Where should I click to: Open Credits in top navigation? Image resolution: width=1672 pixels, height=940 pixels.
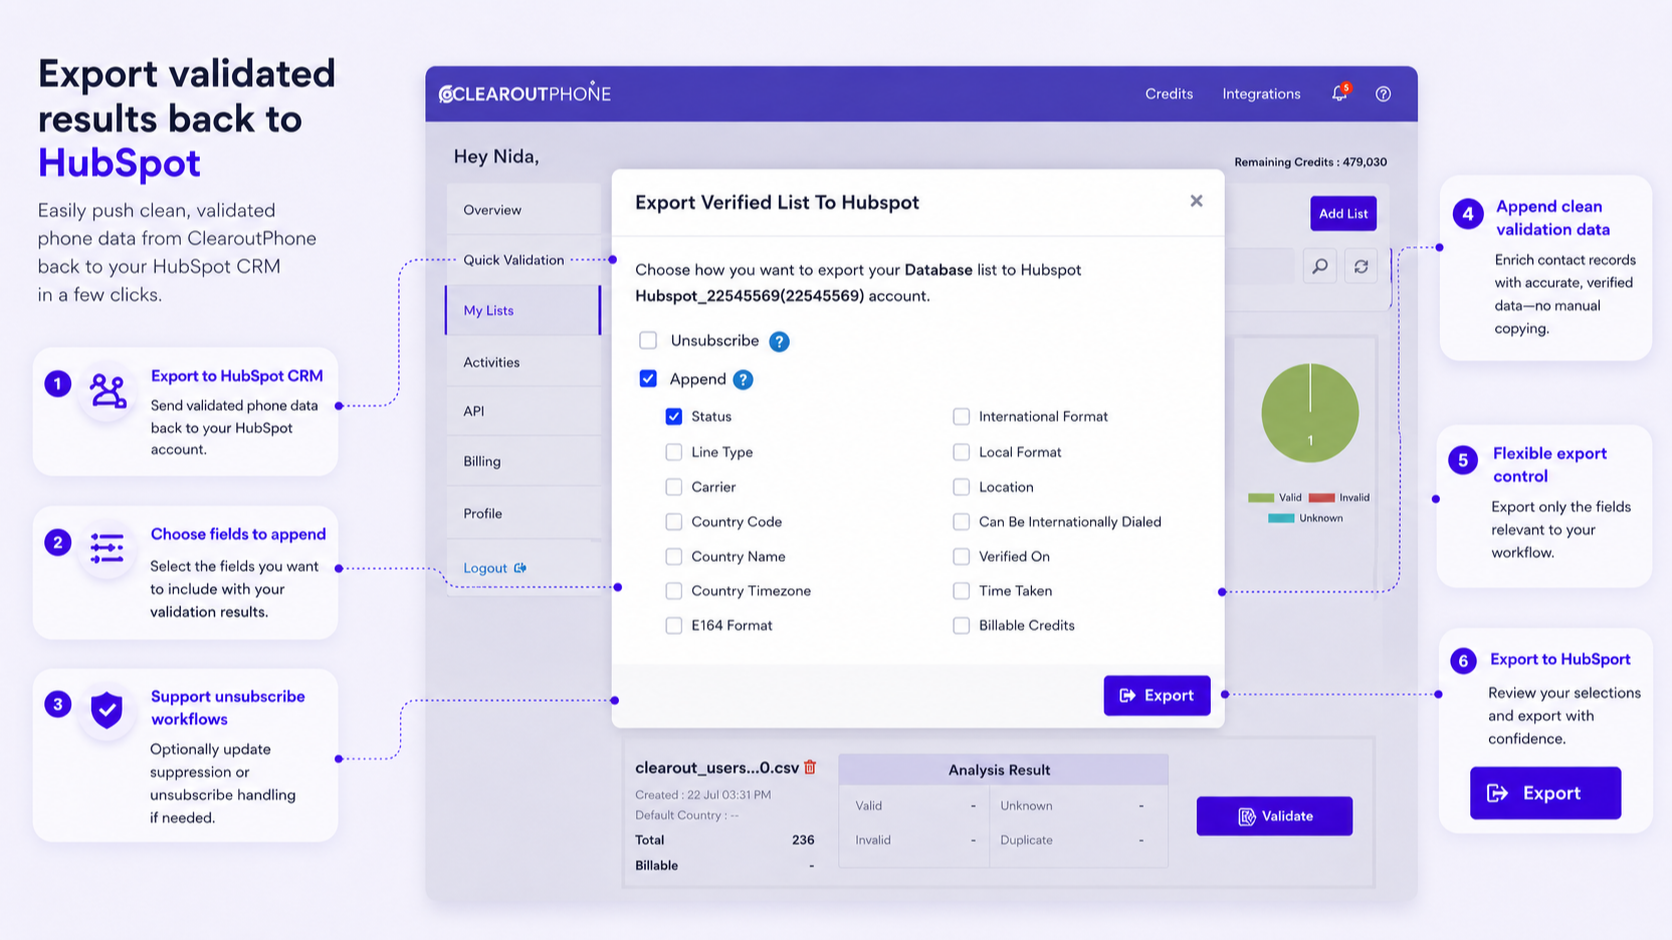[1169, 93]
